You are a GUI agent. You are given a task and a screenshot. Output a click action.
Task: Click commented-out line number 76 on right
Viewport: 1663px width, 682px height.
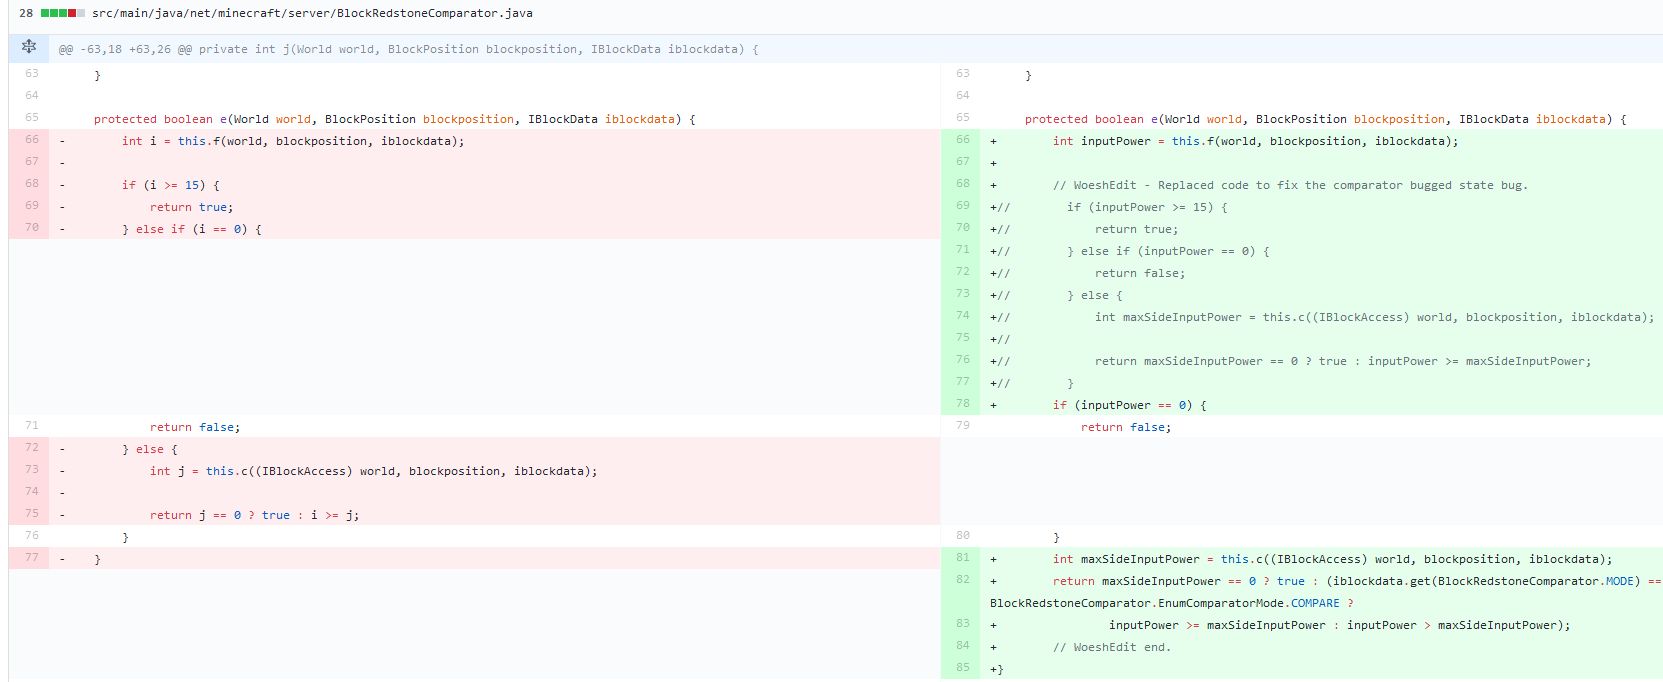tap(962, 360)
